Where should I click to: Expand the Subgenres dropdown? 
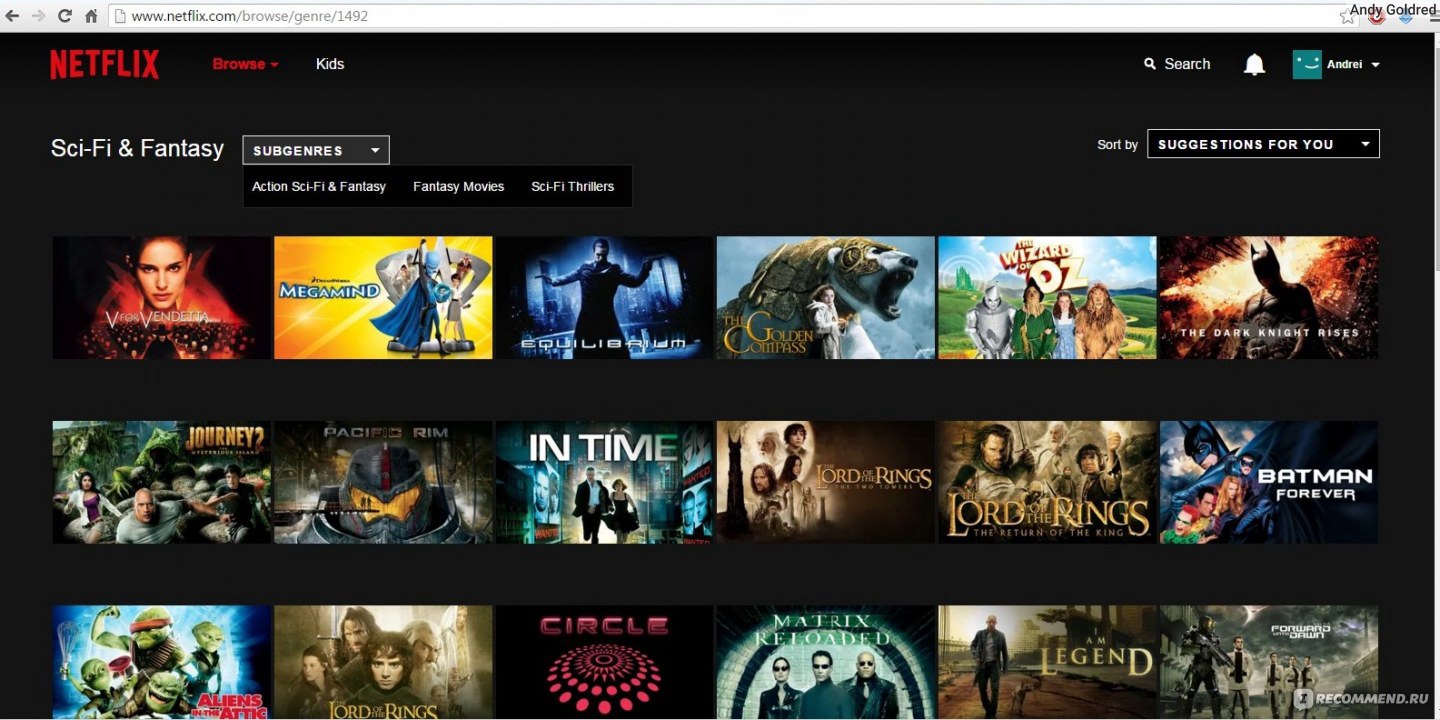pyautogui.click(x=316, y=150)
